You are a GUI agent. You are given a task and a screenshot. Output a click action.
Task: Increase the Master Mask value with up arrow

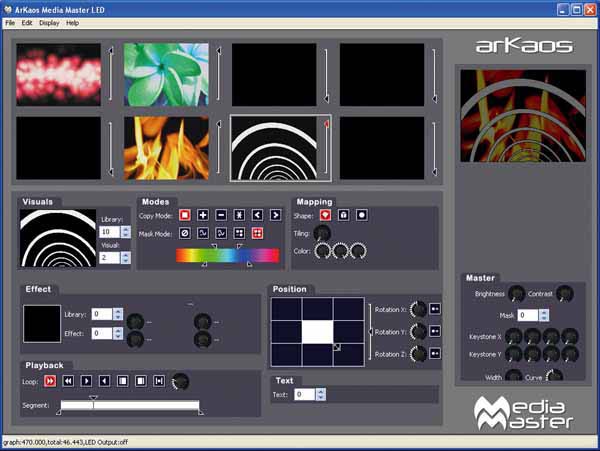[x=544, y=312]
